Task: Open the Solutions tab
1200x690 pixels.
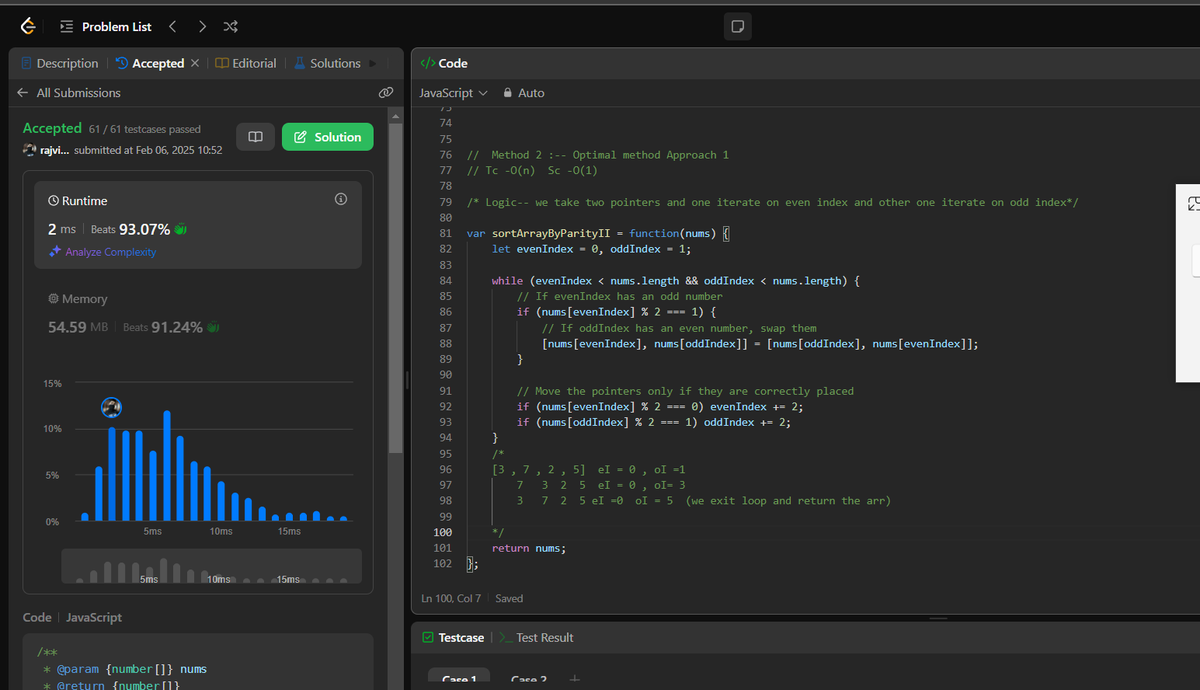Action: (x=327, y=63)
